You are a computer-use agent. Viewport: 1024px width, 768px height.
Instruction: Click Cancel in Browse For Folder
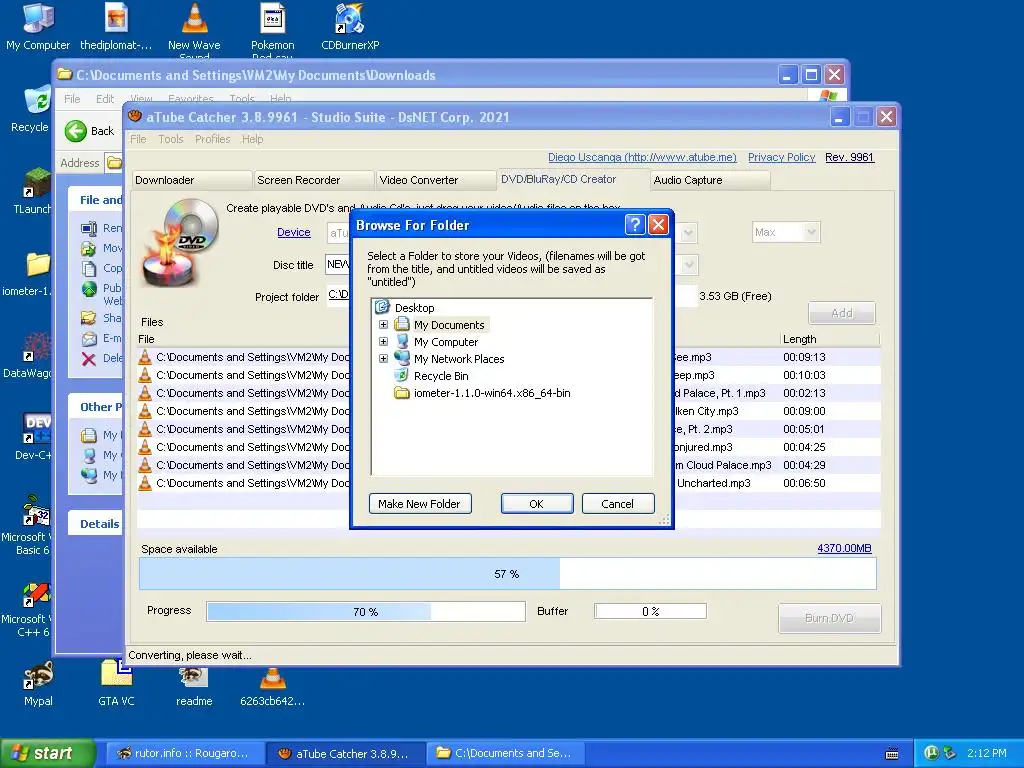coord(617,504)
